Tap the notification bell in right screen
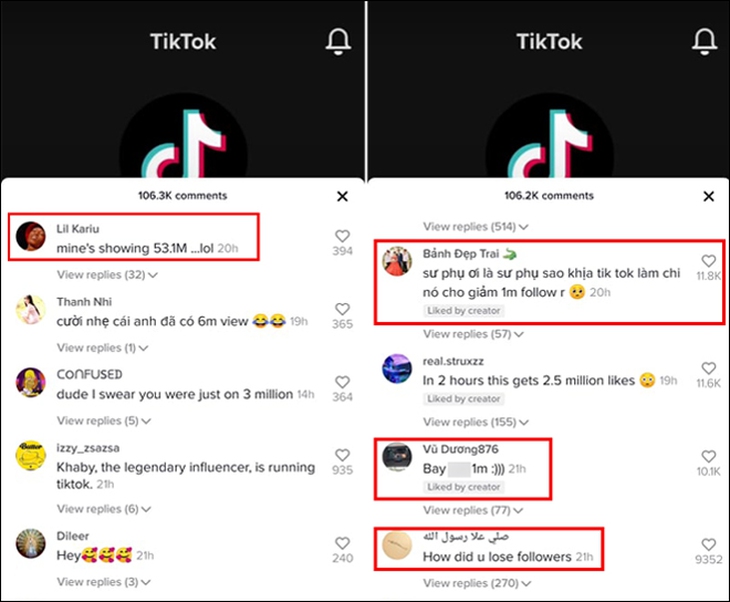The height and width of the screenshot is (602, 730). pos(704,42)
